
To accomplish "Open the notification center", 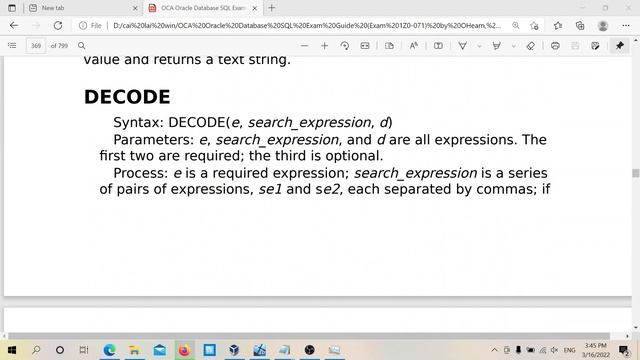I will (624, 350).
